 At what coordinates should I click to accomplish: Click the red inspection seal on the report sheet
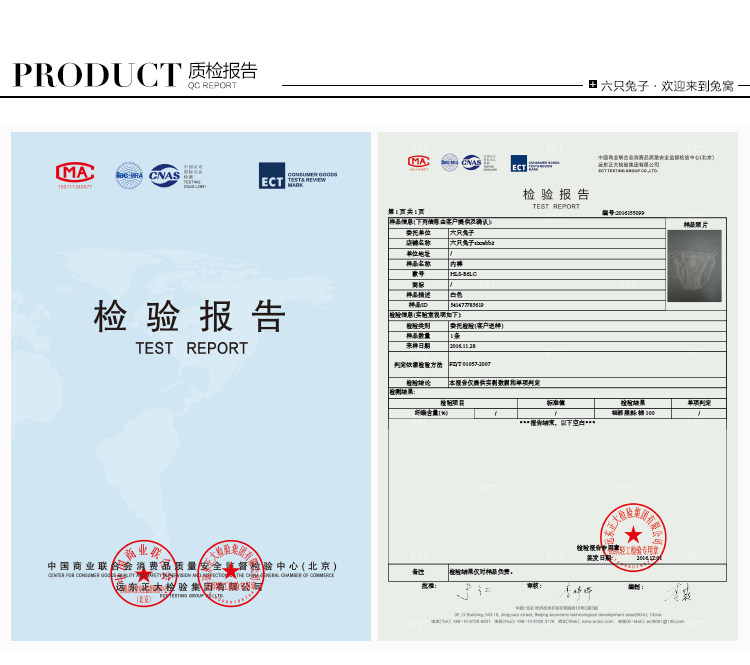tap(633, 537)
